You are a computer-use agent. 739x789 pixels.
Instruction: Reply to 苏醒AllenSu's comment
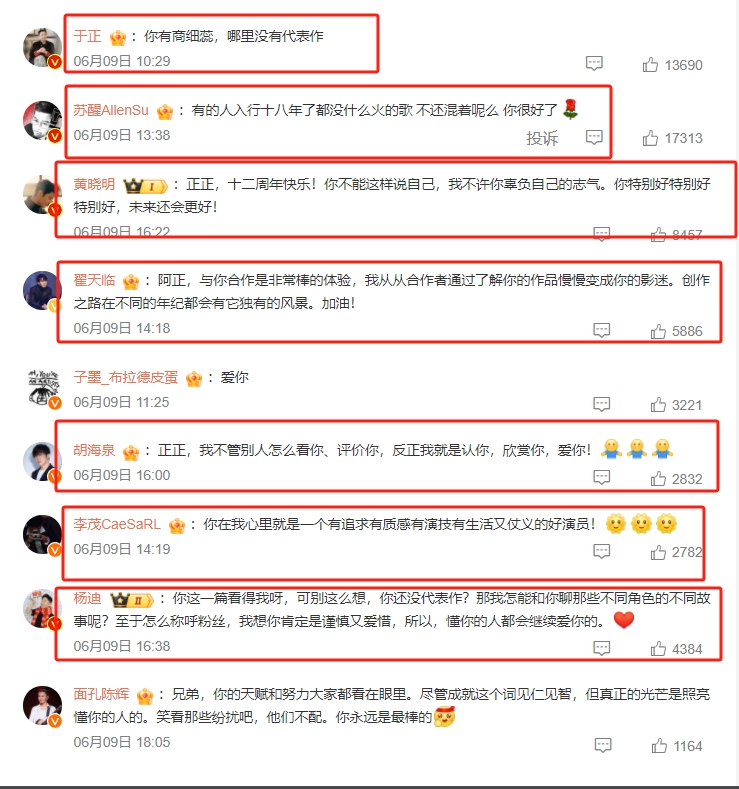[x=594, y=137]
